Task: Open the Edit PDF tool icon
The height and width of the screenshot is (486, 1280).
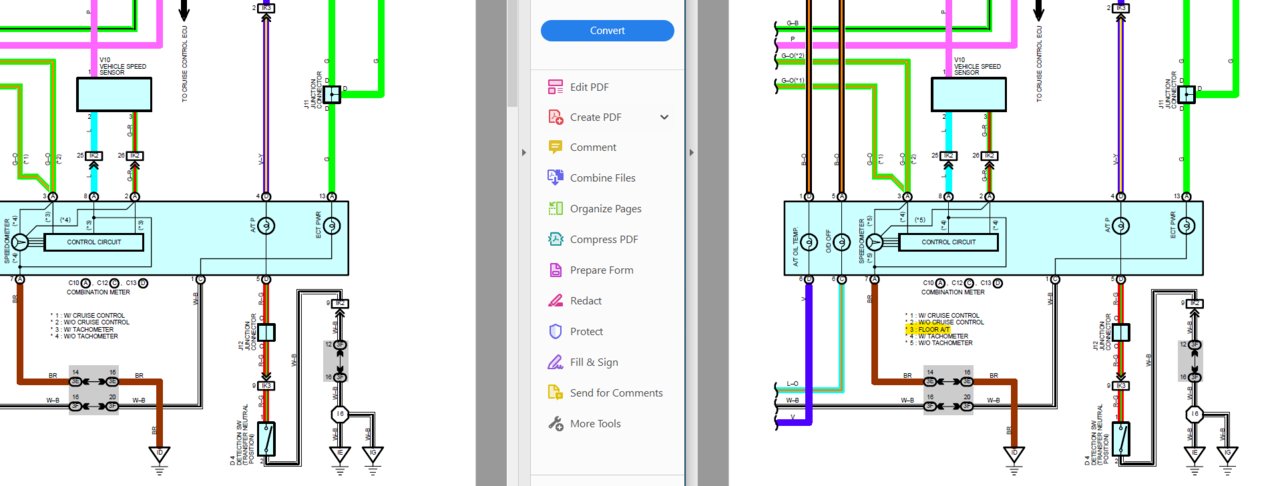Action: (x=555, y=87)
